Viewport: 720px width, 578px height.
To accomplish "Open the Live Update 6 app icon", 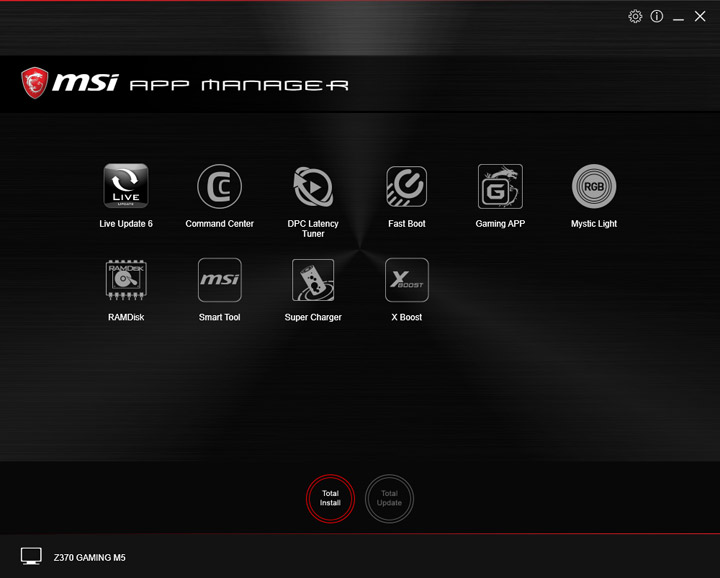I will click(x=126, y=186).
